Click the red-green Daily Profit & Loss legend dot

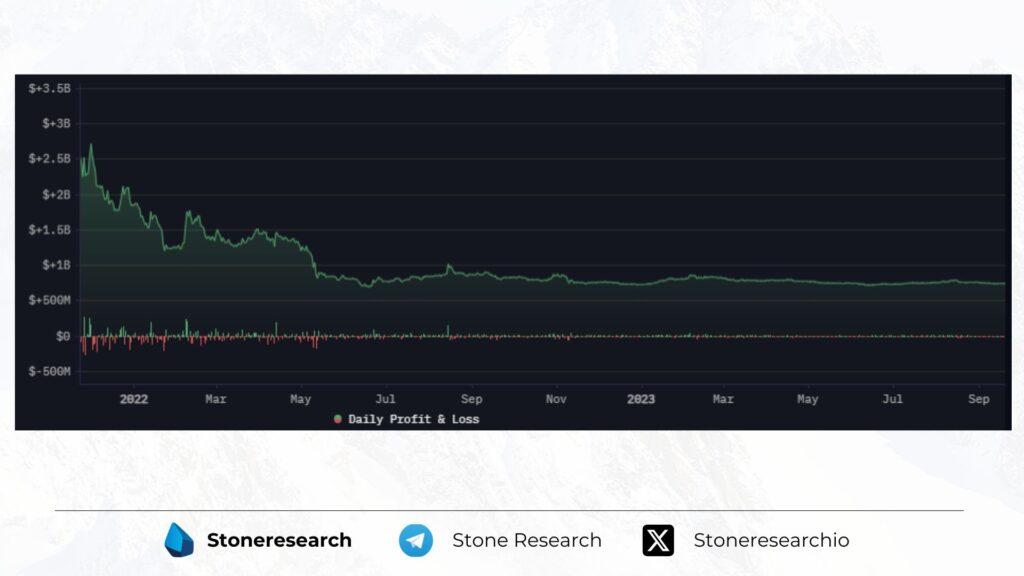click(x=338, y=420)
